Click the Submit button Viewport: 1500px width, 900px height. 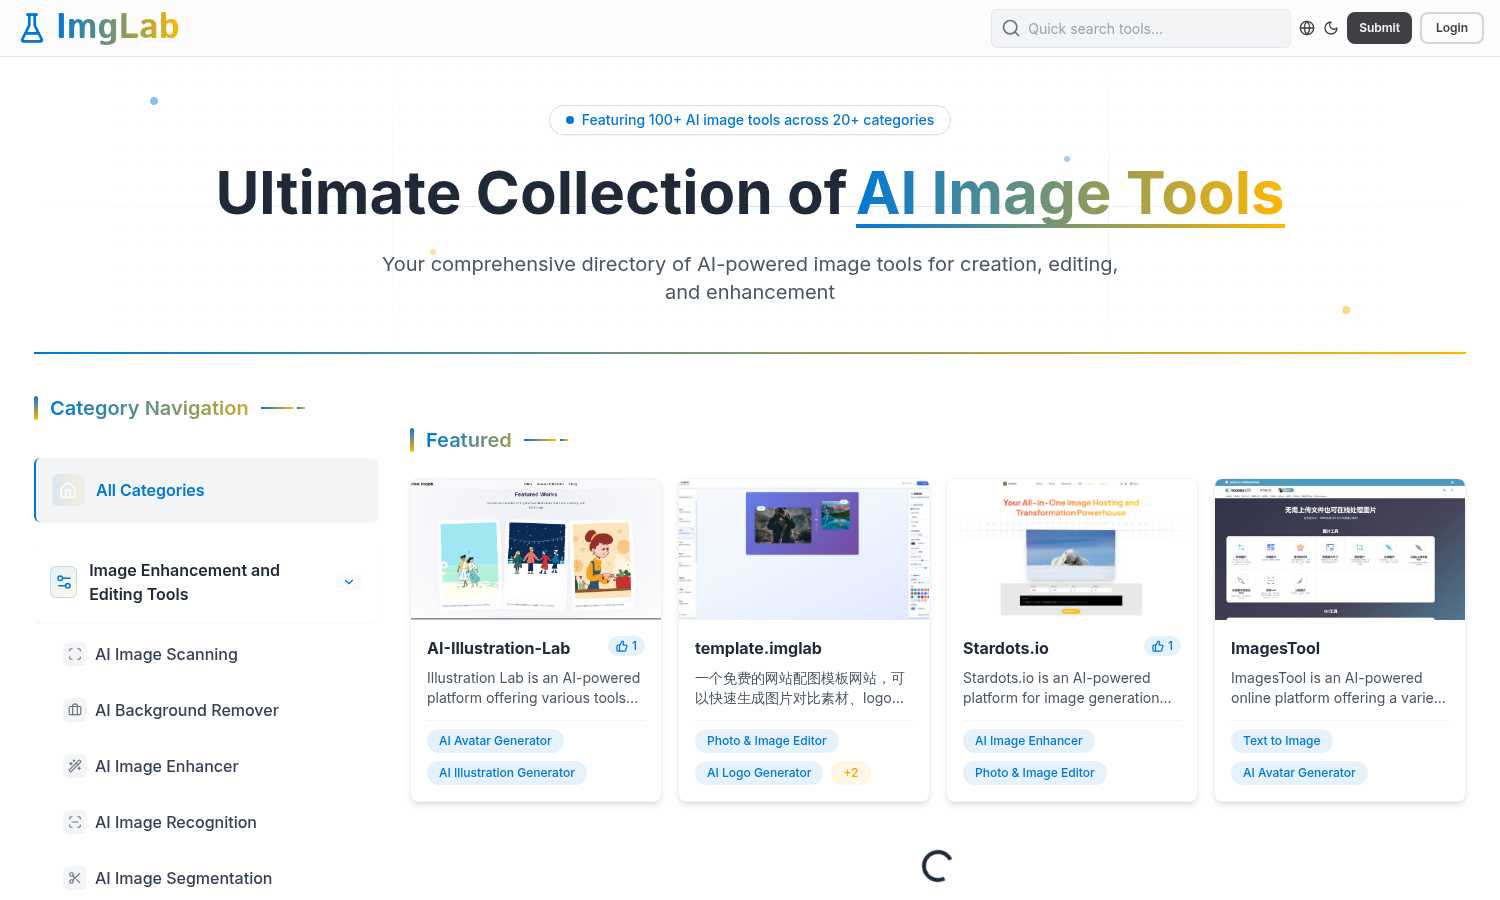point(1379,28)
